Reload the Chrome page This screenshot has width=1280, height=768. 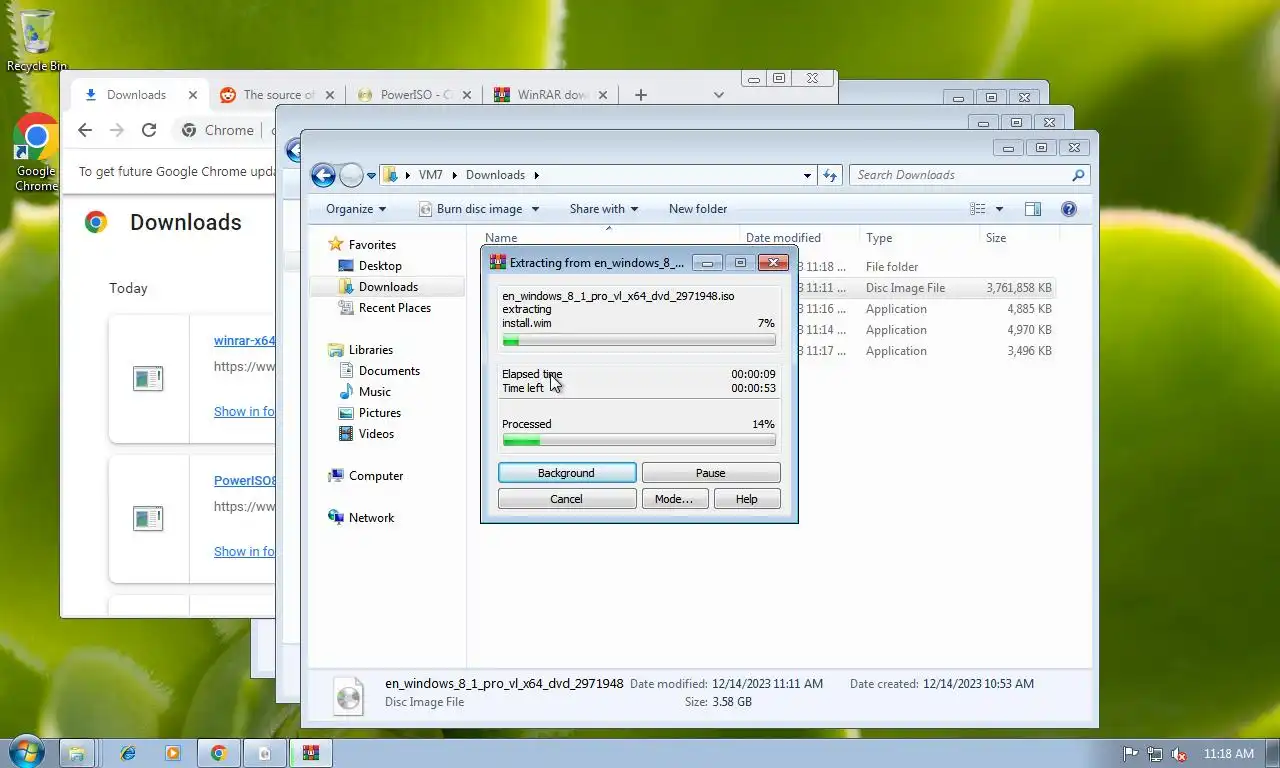pos(149,130)
